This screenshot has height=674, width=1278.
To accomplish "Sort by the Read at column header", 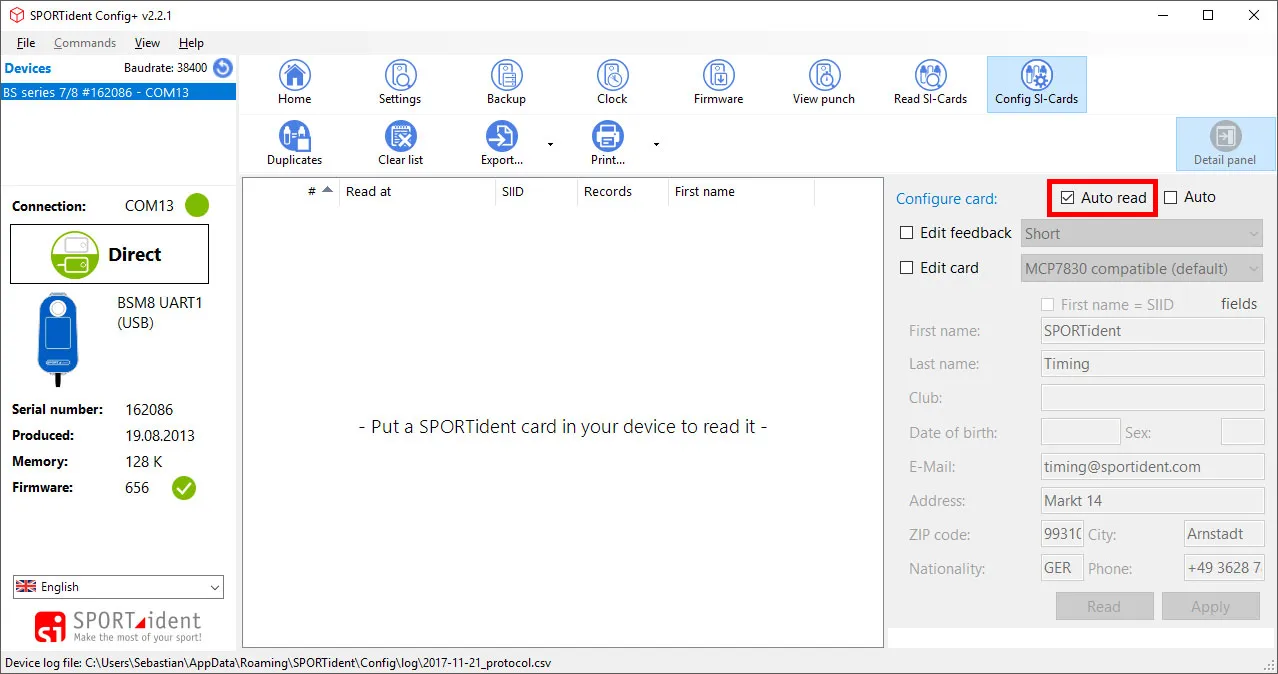I will pos(417,191).
